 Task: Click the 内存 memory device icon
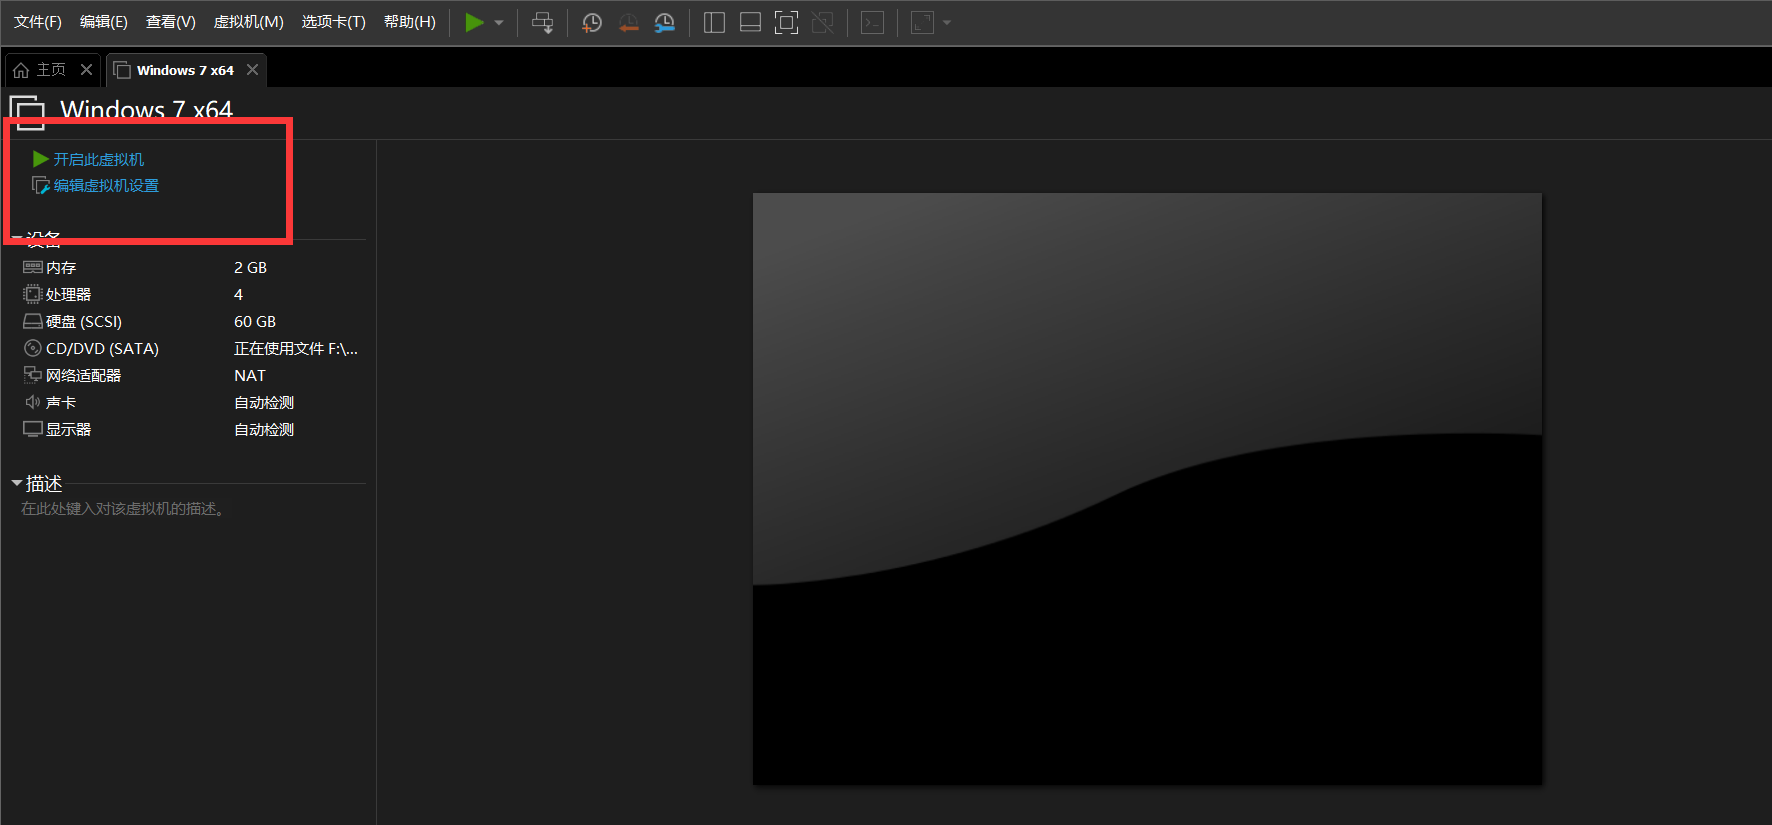[33, 267]
